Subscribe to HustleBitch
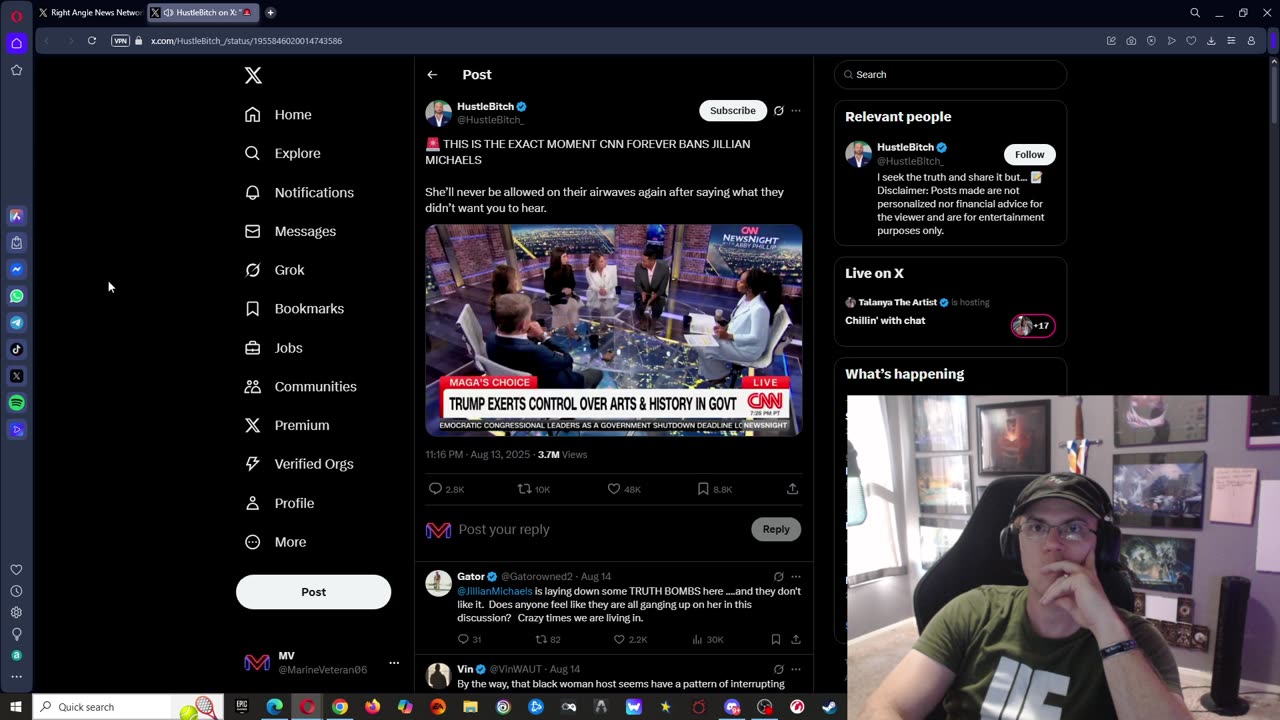Screen dimensions: 1280x720 click(733, 111)
